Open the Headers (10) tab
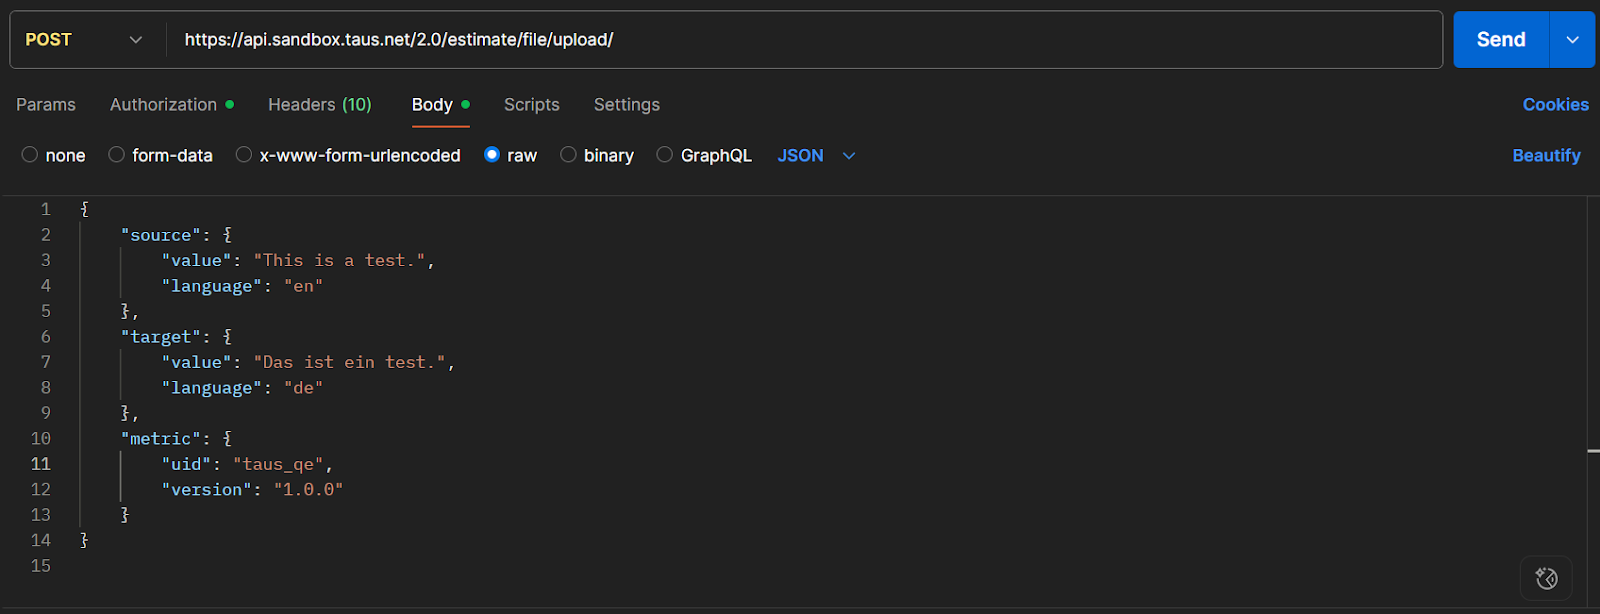The width and height of the screenshot is (1600, 614). point(320,105)
